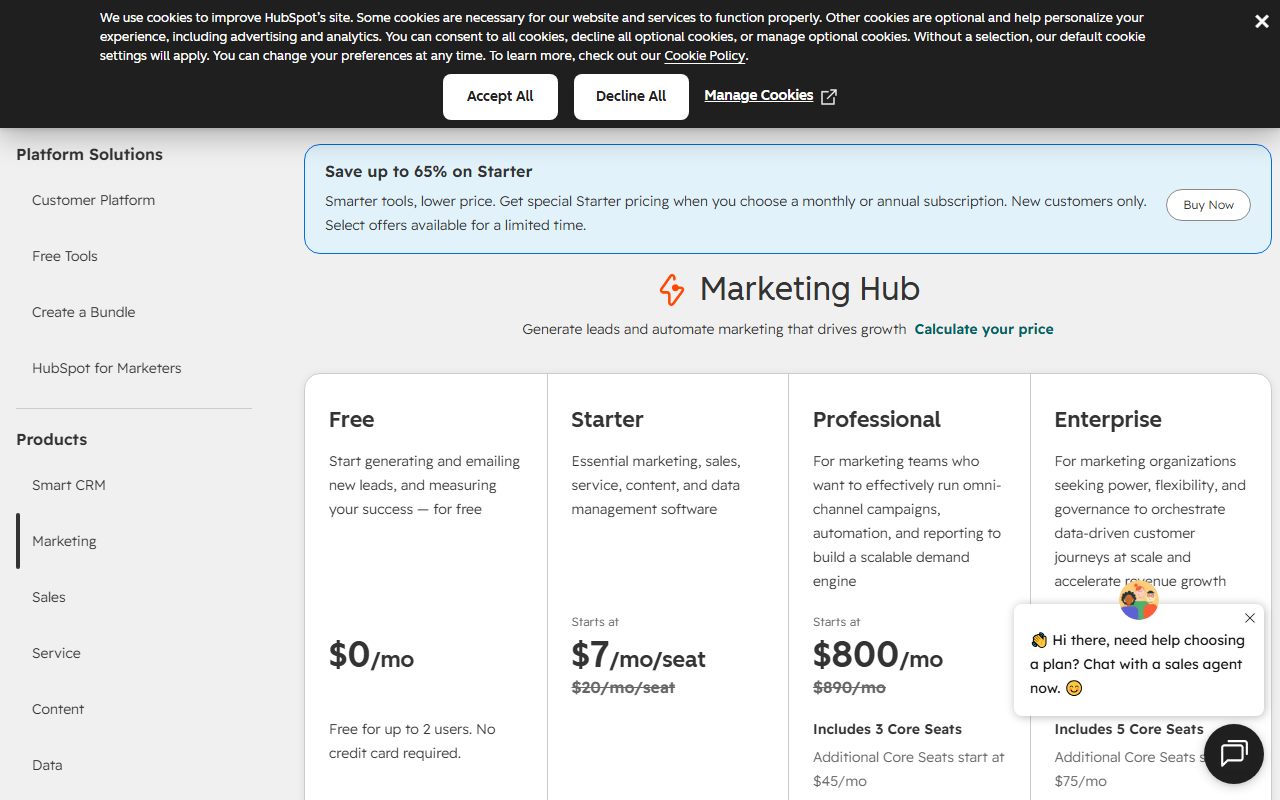The image size is (1280, 800).
Task: Select Marketing in Products list
Action: [64, 541]
